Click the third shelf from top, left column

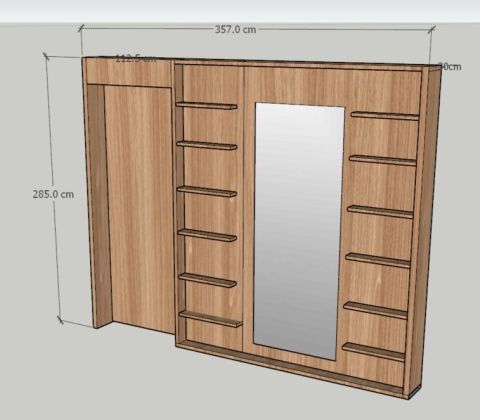[207, 191]
